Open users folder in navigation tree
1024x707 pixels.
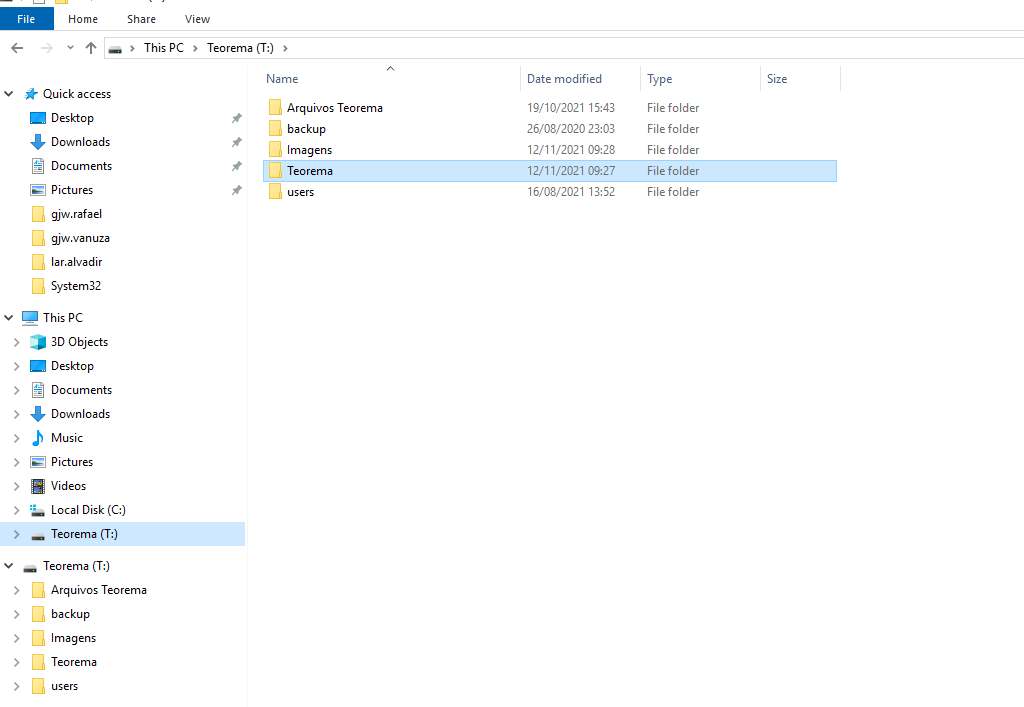coord(64,686)
